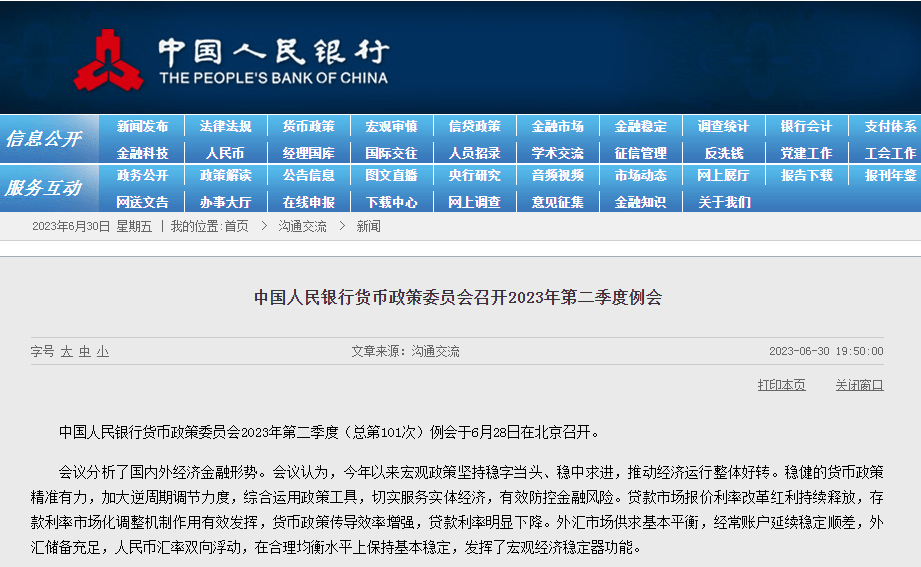Open 金融市场 menu item

coord(557,126)
